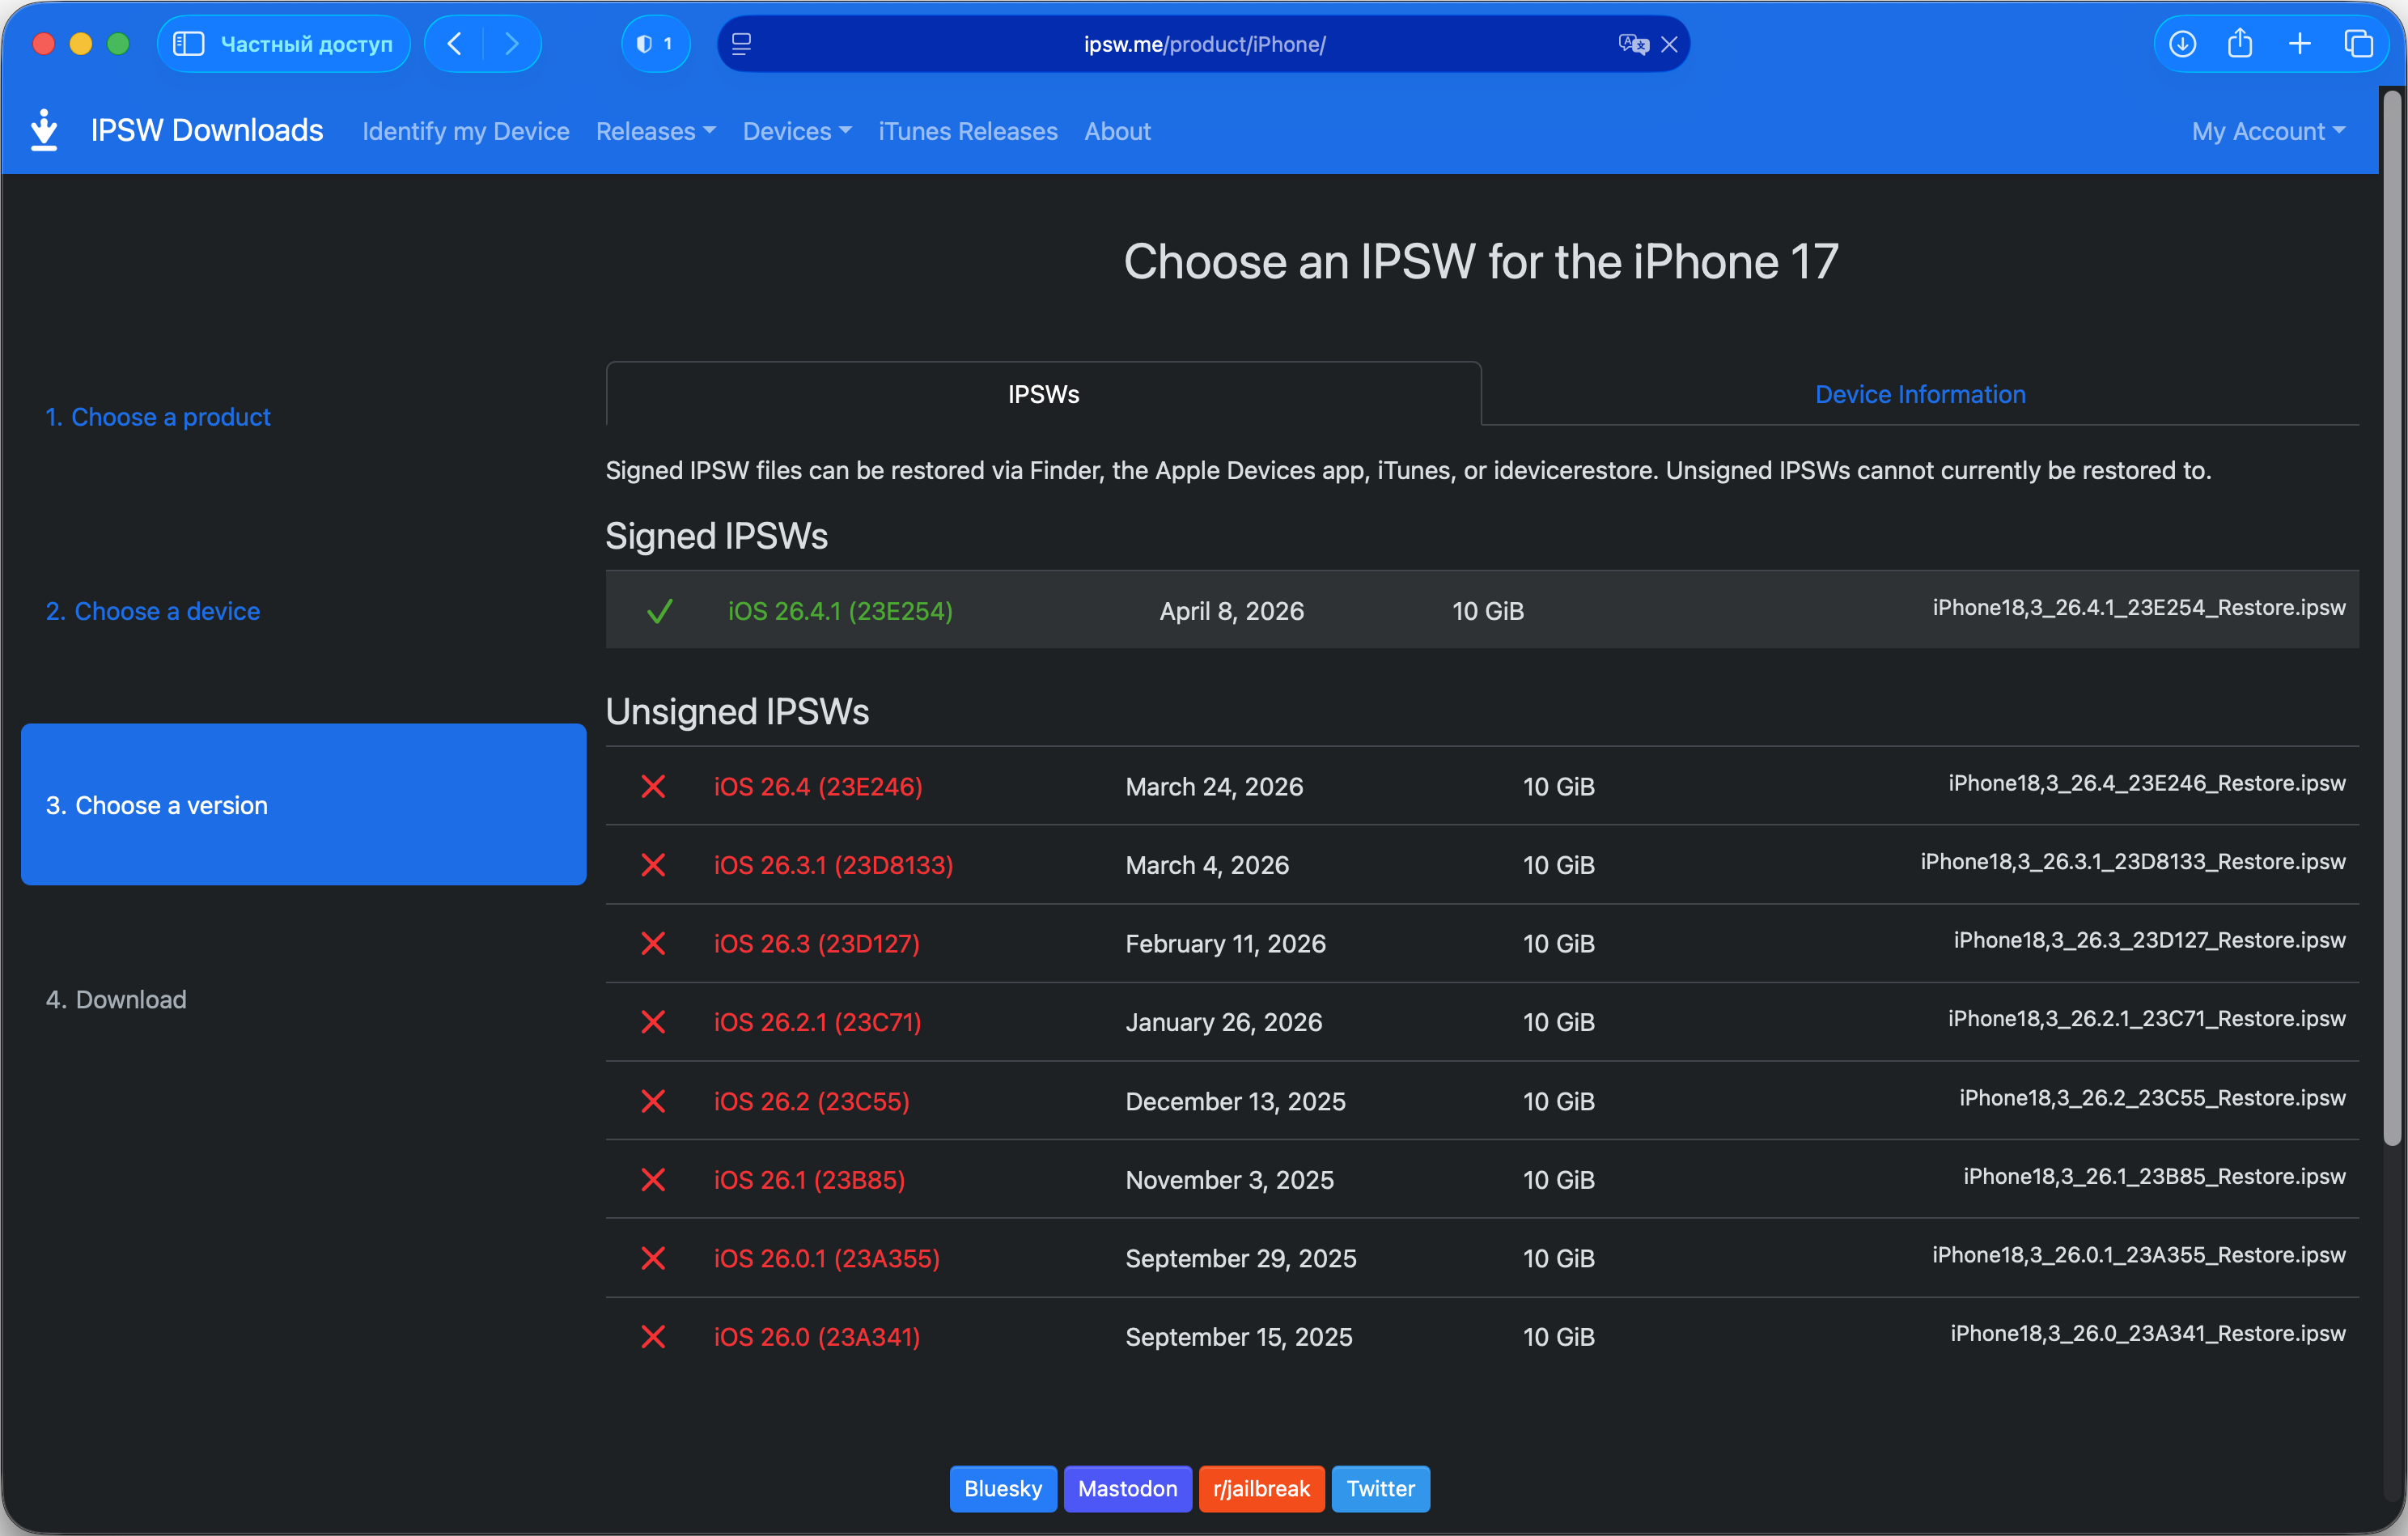This screenshot has width=2408, height=1536.
Task: Switch to the Device Information tab
Action: (x=1920, y=394)
